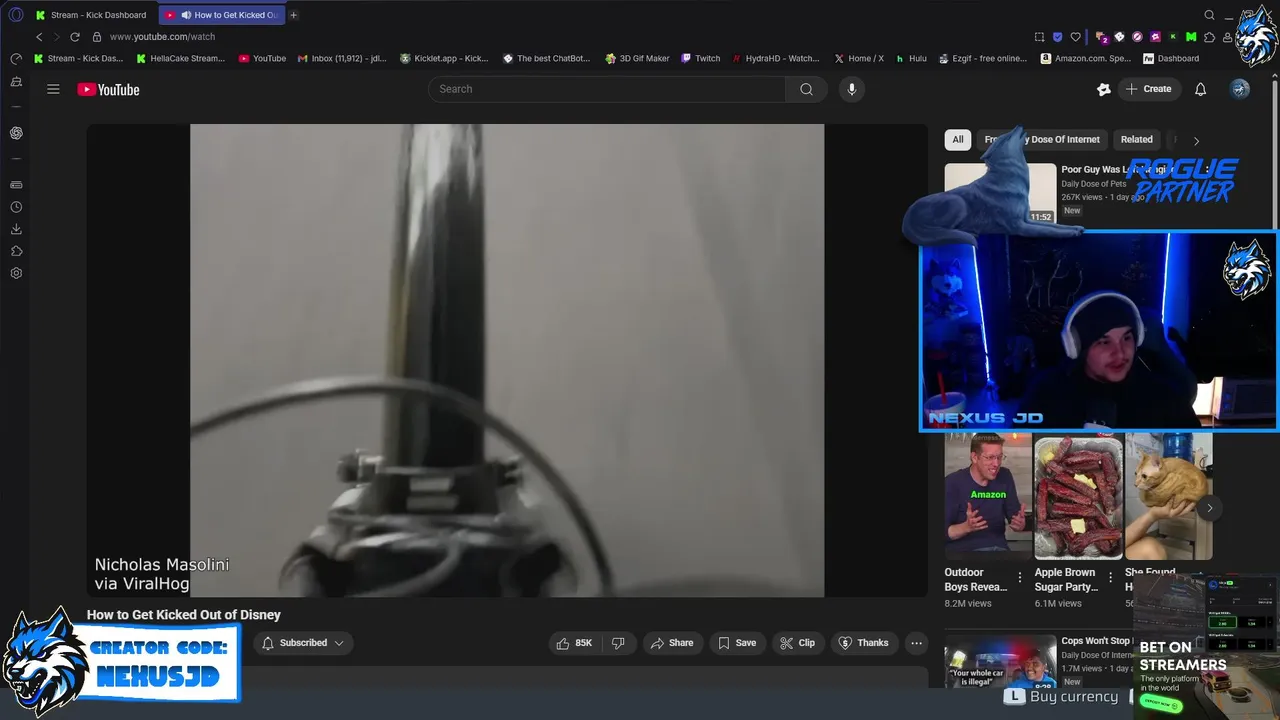
Task: Open the Ezgif bookmark
Action: pos(983,59)
